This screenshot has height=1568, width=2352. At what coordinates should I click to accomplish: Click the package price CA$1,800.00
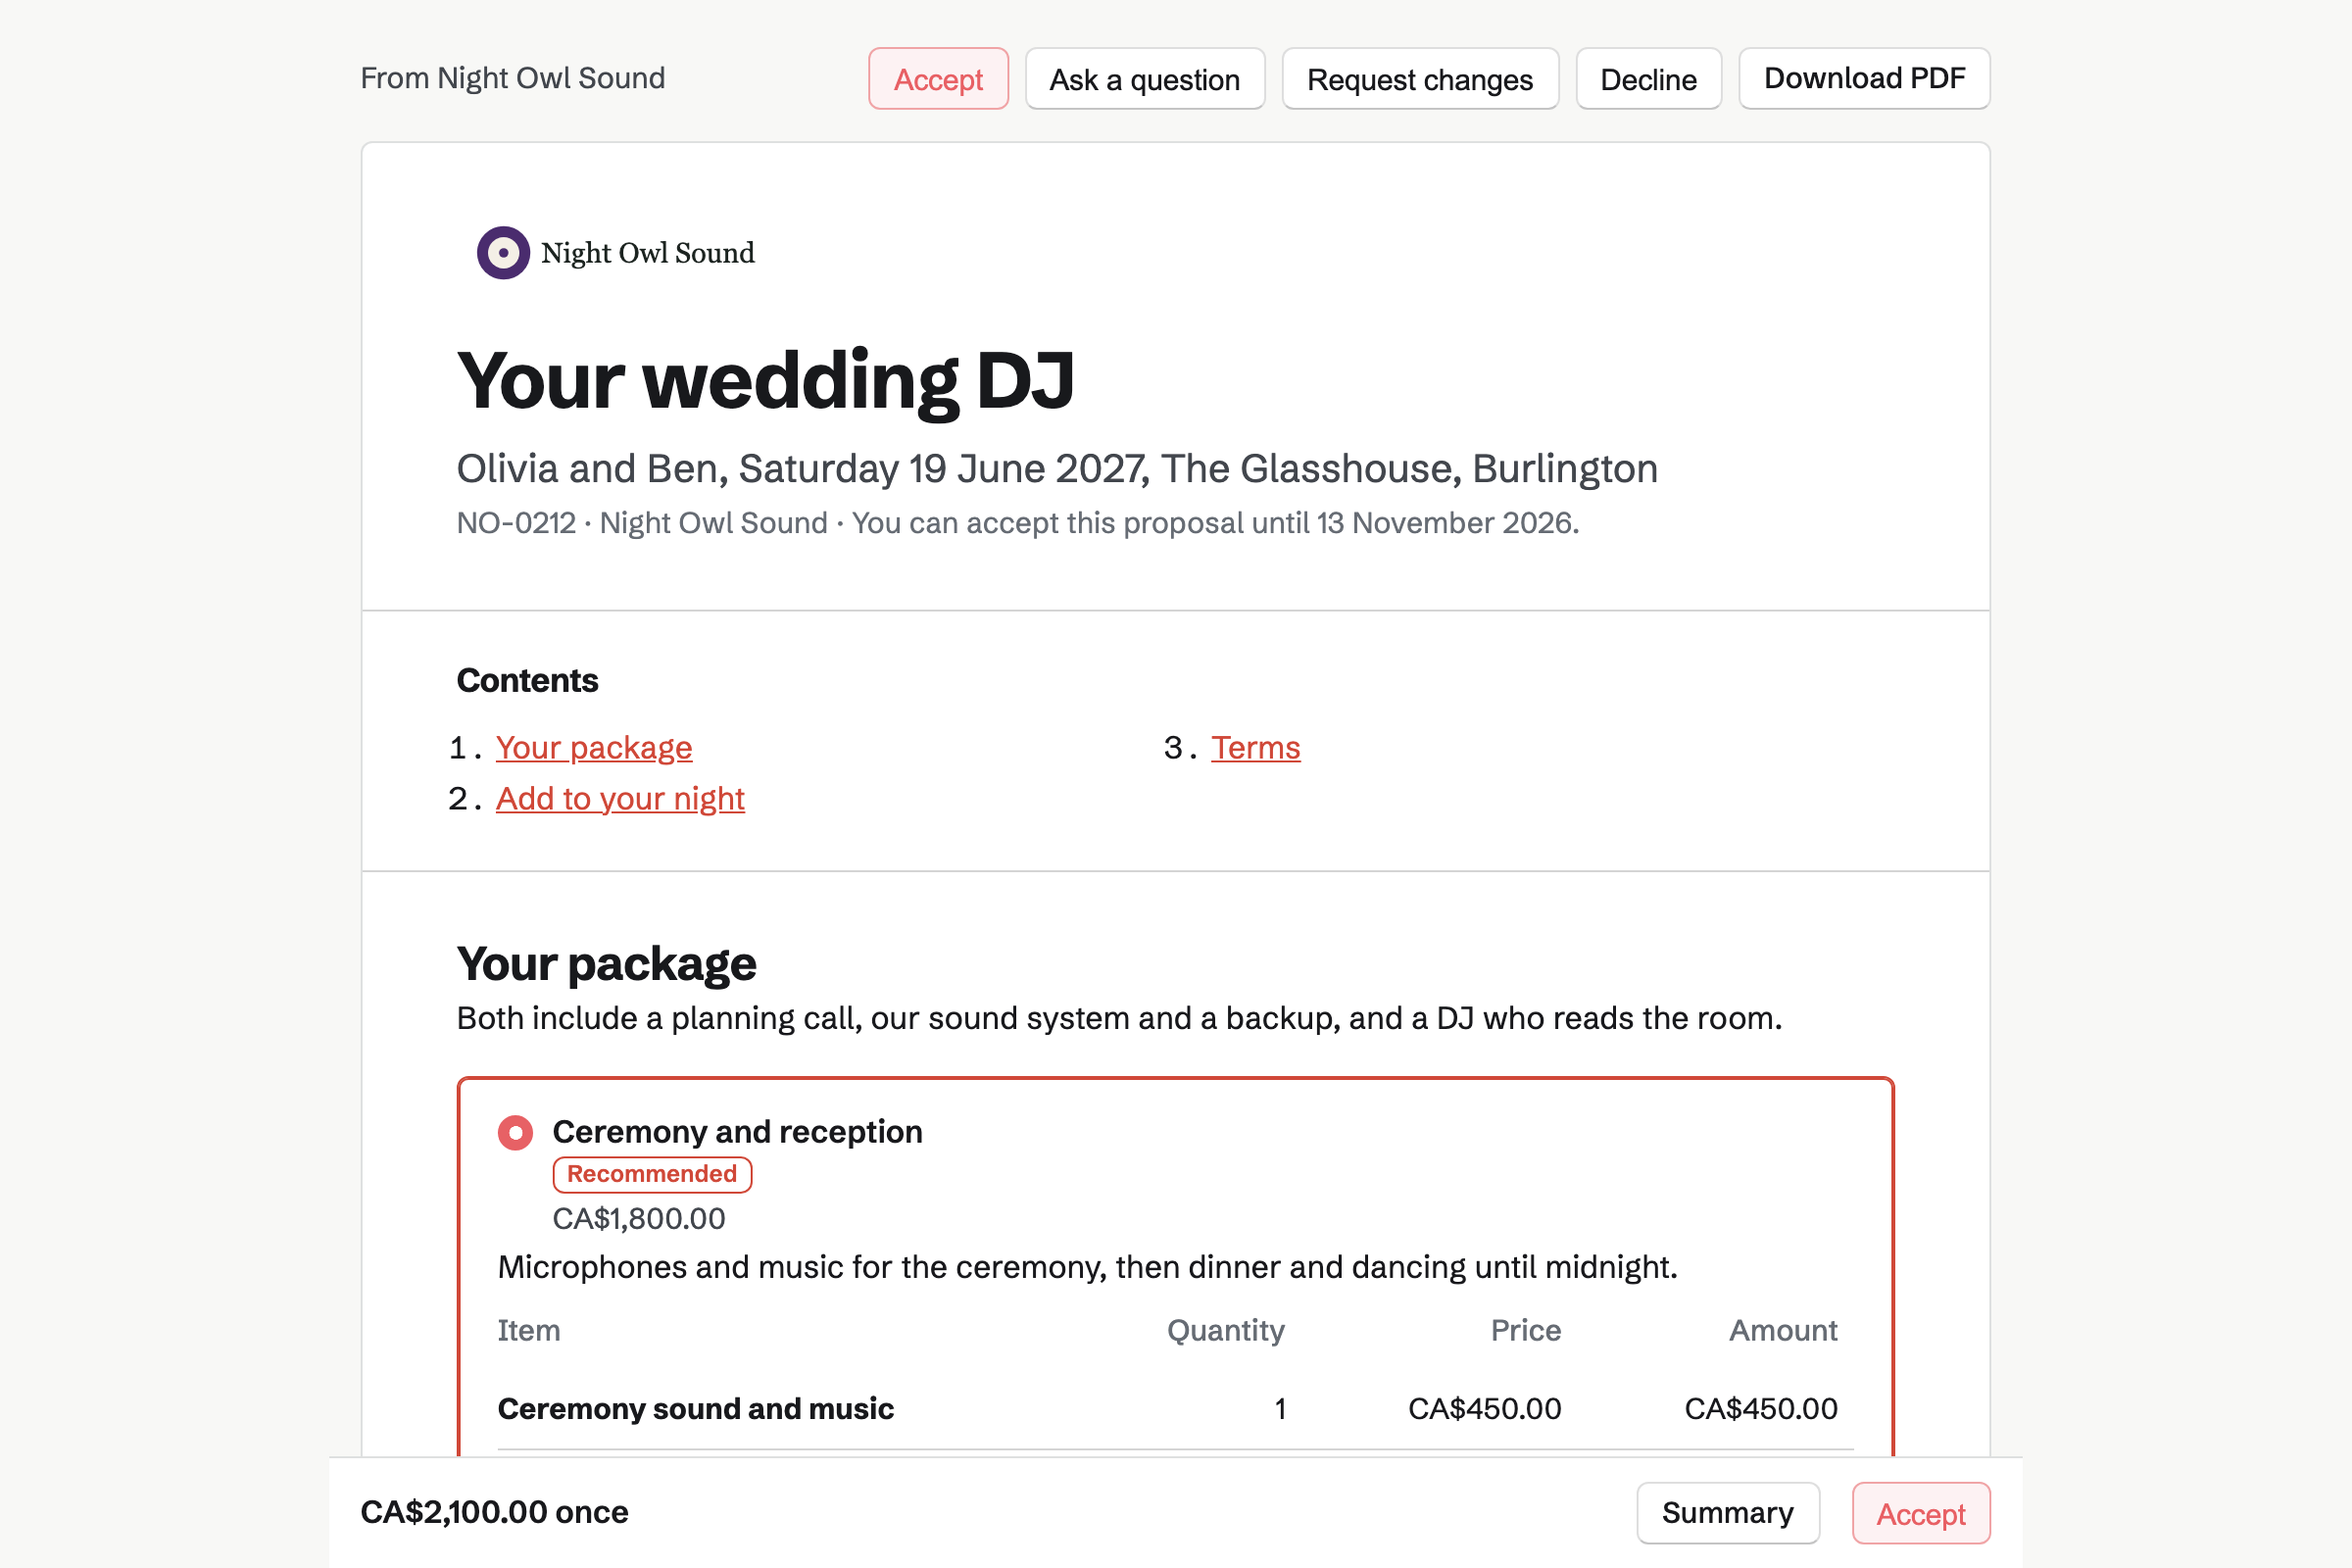[x=639, y=1218]
